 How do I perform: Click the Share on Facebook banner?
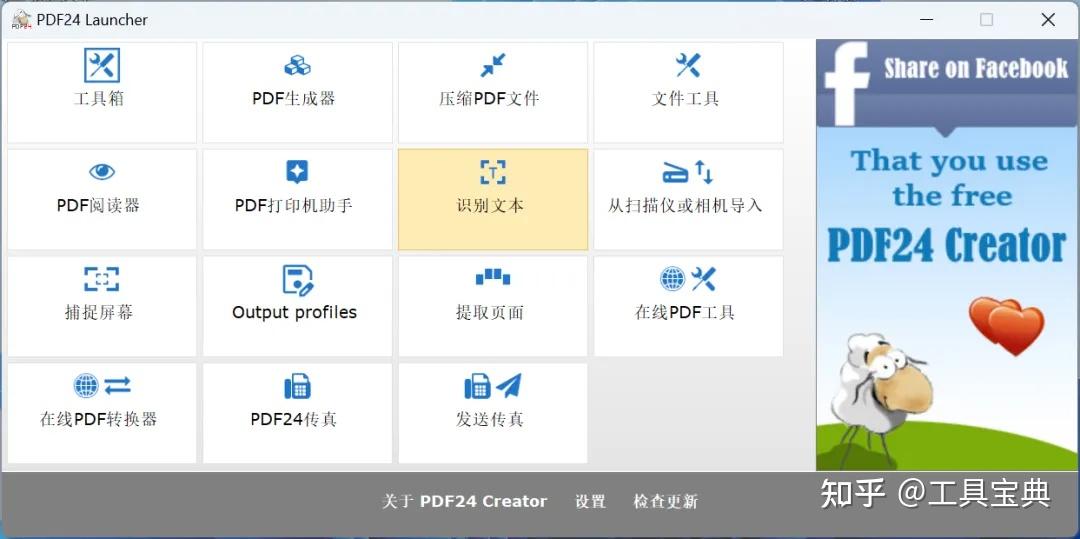(x=948, y=255)
